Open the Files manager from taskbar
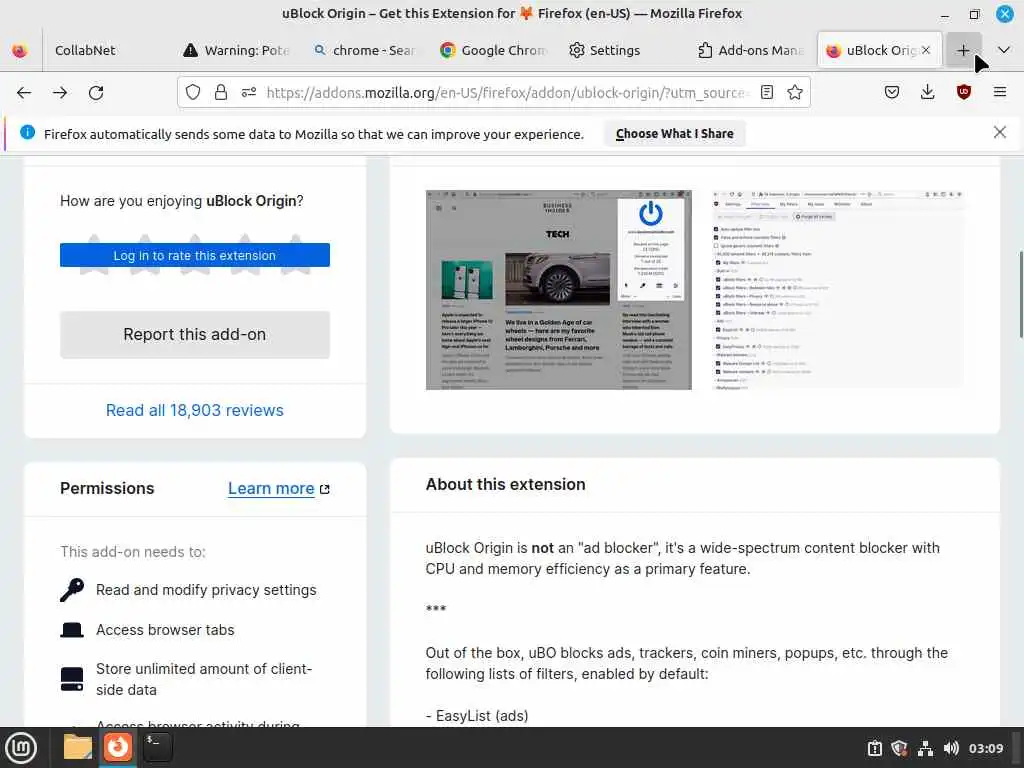 pos(78,747)
